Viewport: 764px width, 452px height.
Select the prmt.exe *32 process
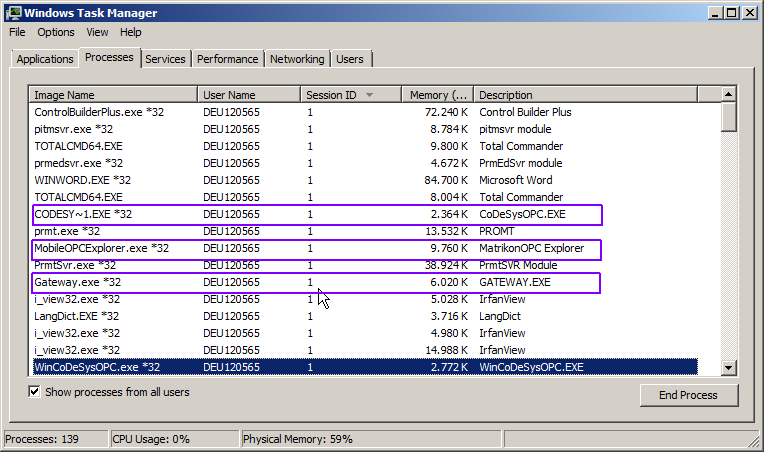(365, 231)
